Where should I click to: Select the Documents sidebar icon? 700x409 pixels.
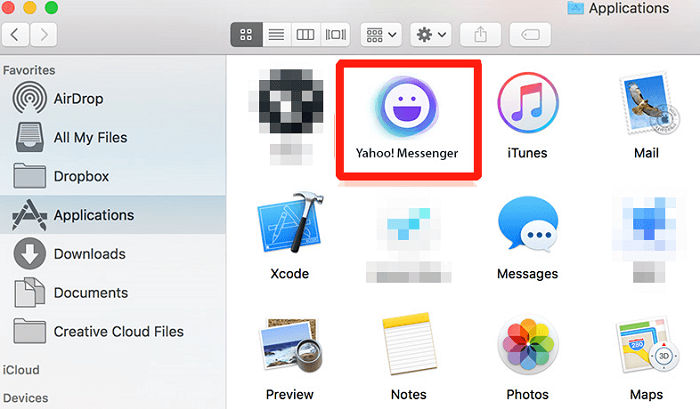(x=29, y=292)
